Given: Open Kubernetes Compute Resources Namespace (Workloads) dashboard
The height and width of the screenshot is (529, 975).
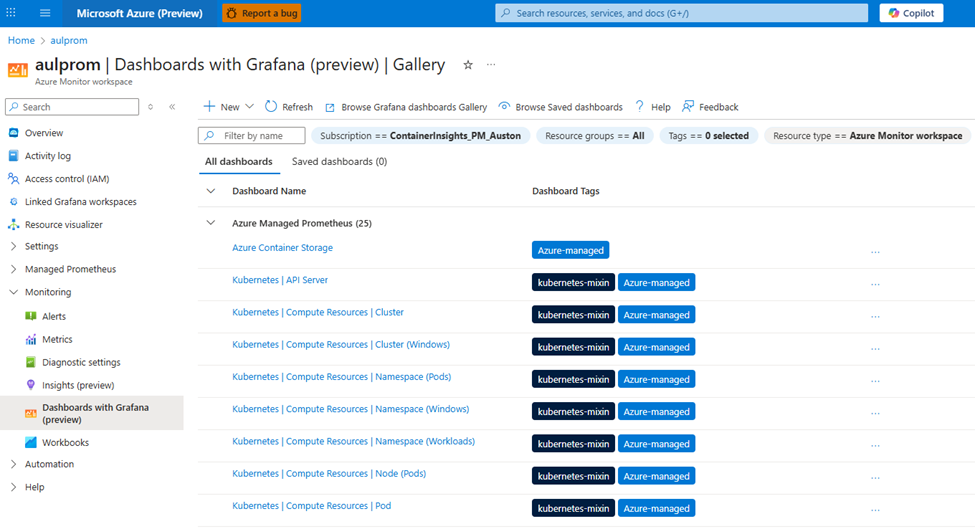Looking at the screenshot, I should click(x=353, y=441).
